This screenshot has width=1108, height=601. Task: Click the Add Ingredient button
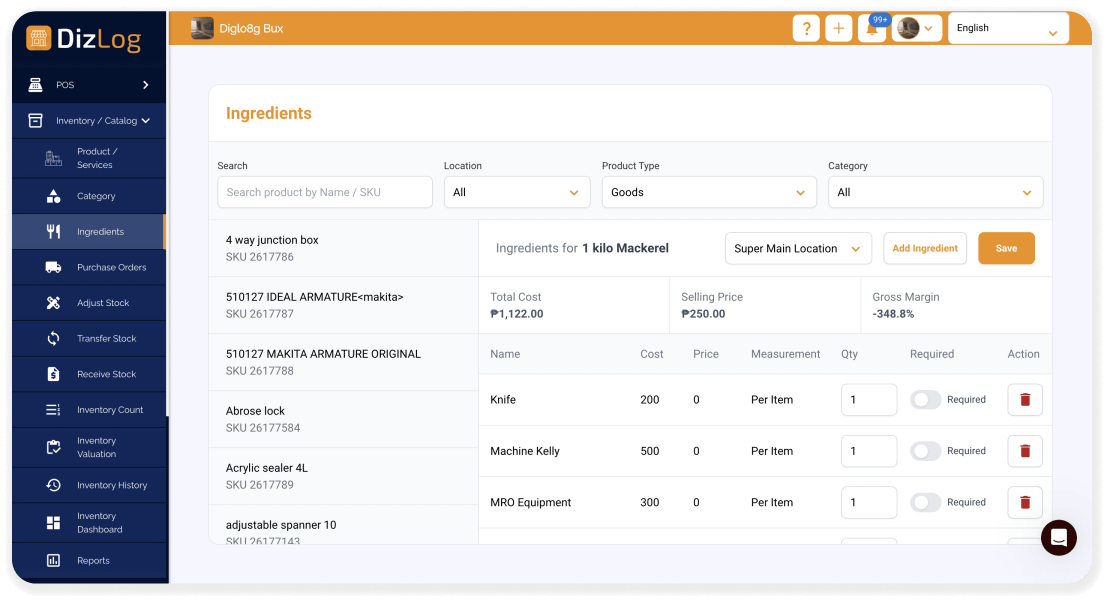pos(924,249)
